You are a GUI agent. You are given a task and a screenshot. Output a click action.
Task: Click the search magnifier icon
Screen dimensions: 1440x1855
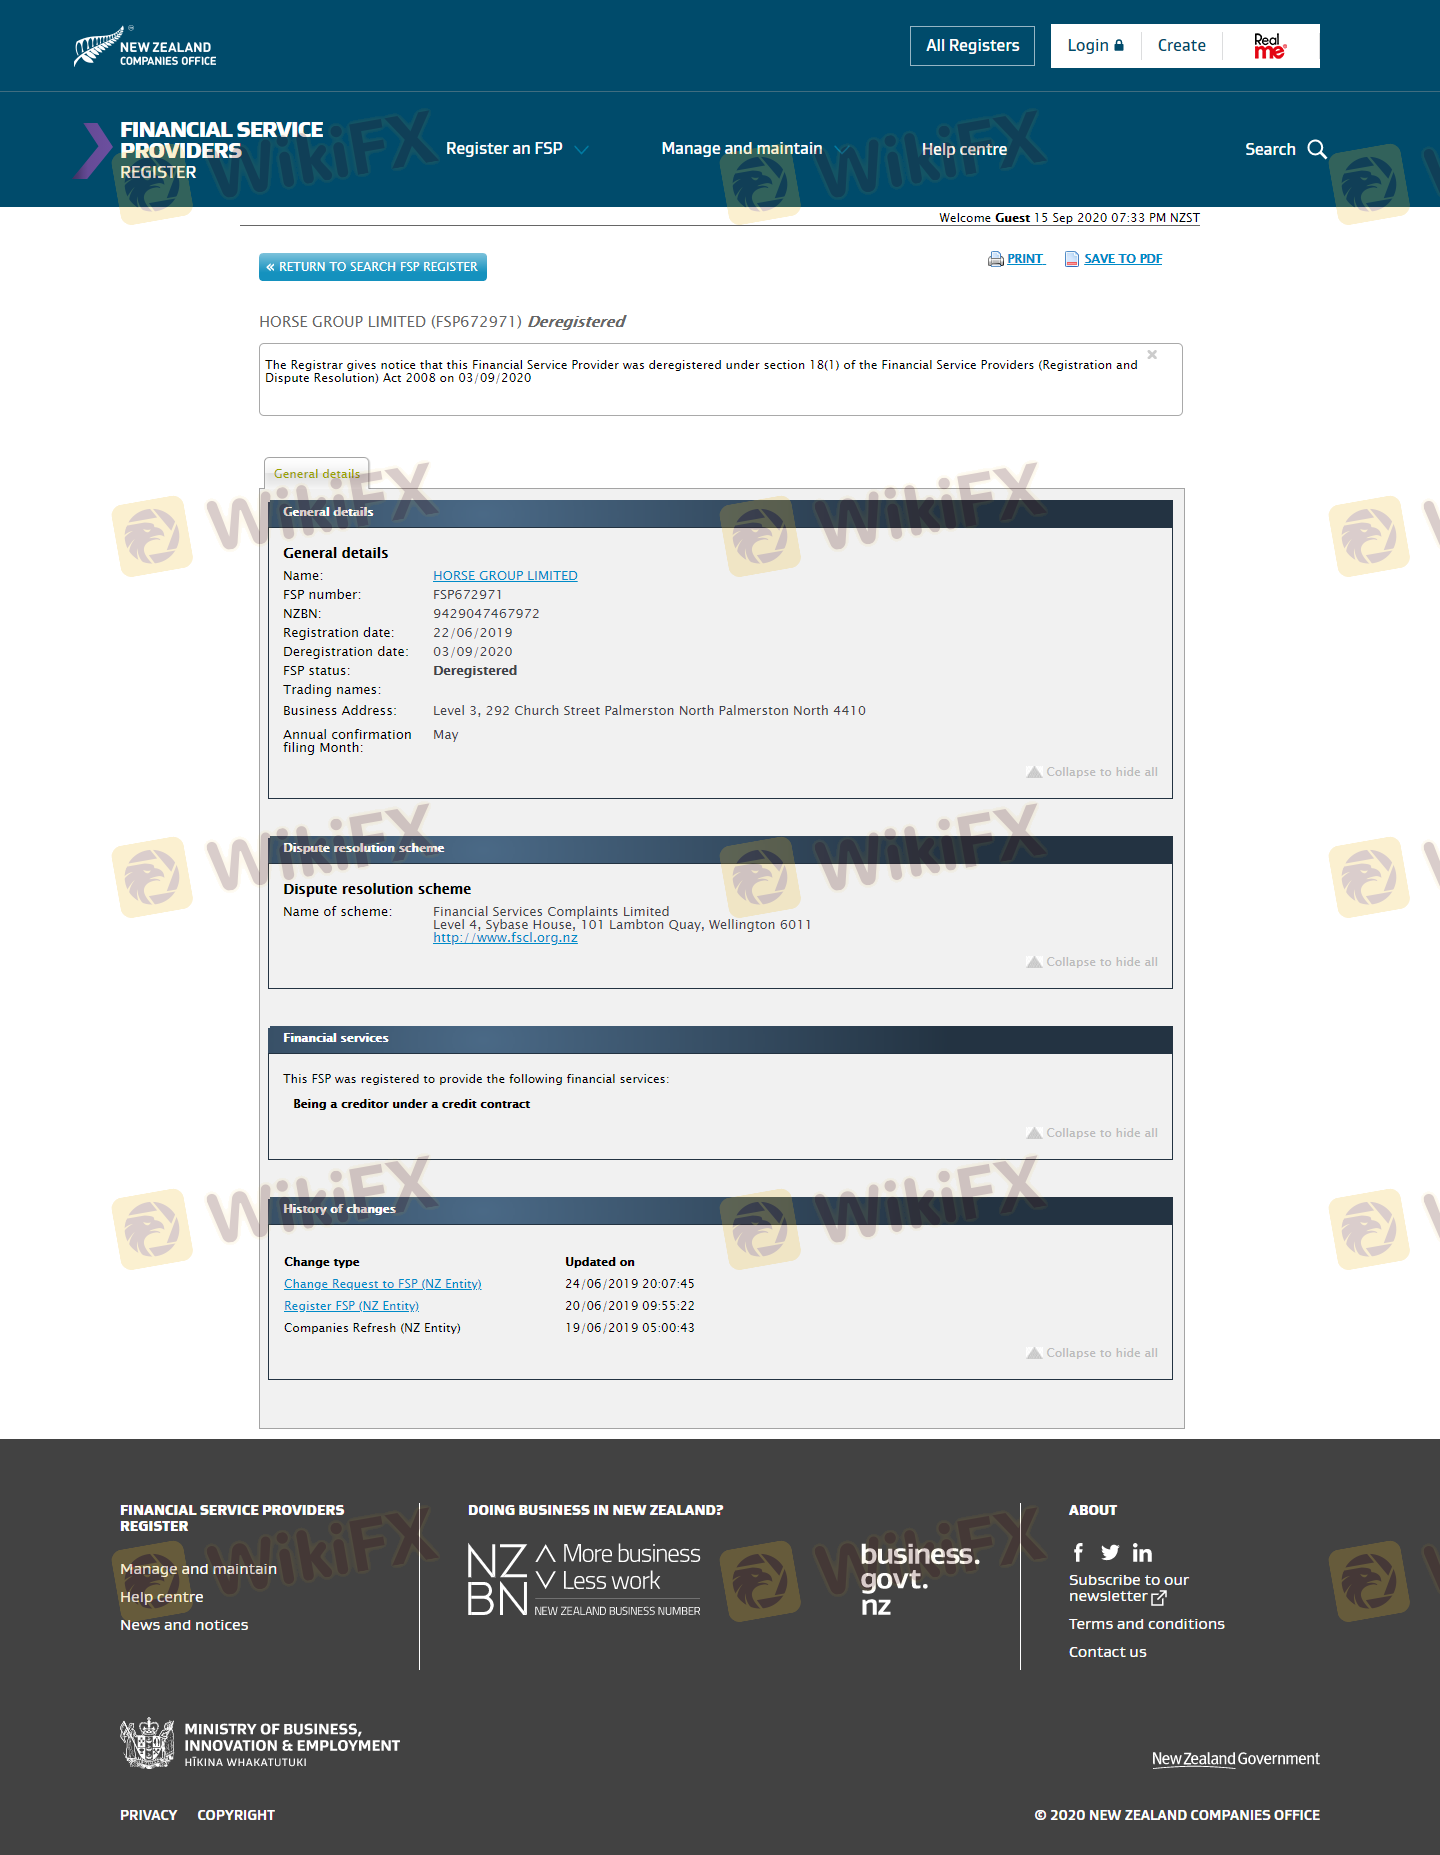(1317, 149)
